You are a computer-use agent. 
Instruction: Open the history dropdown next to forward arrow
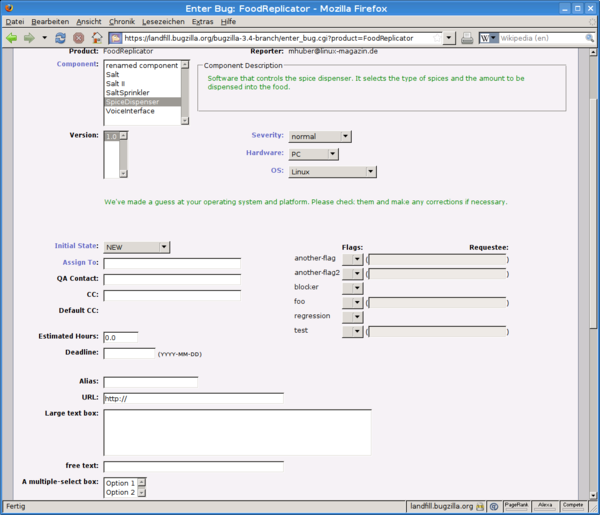tap(44, 38)
